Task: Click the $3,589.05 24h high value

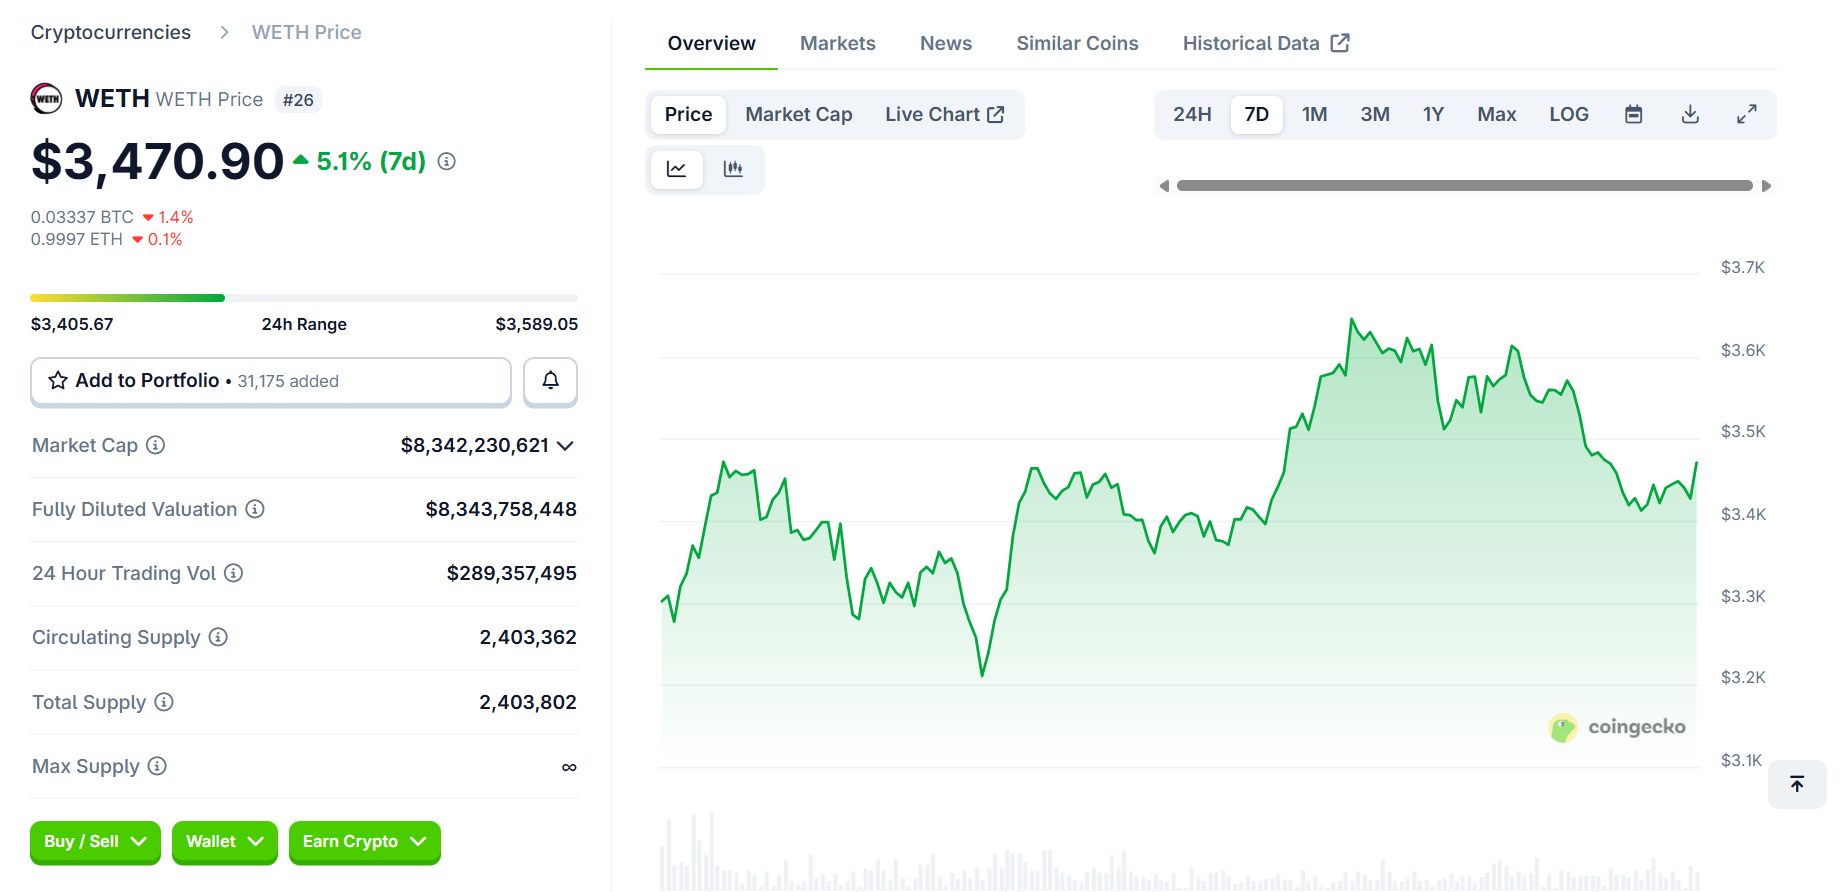Action: (x=536, y=324)
